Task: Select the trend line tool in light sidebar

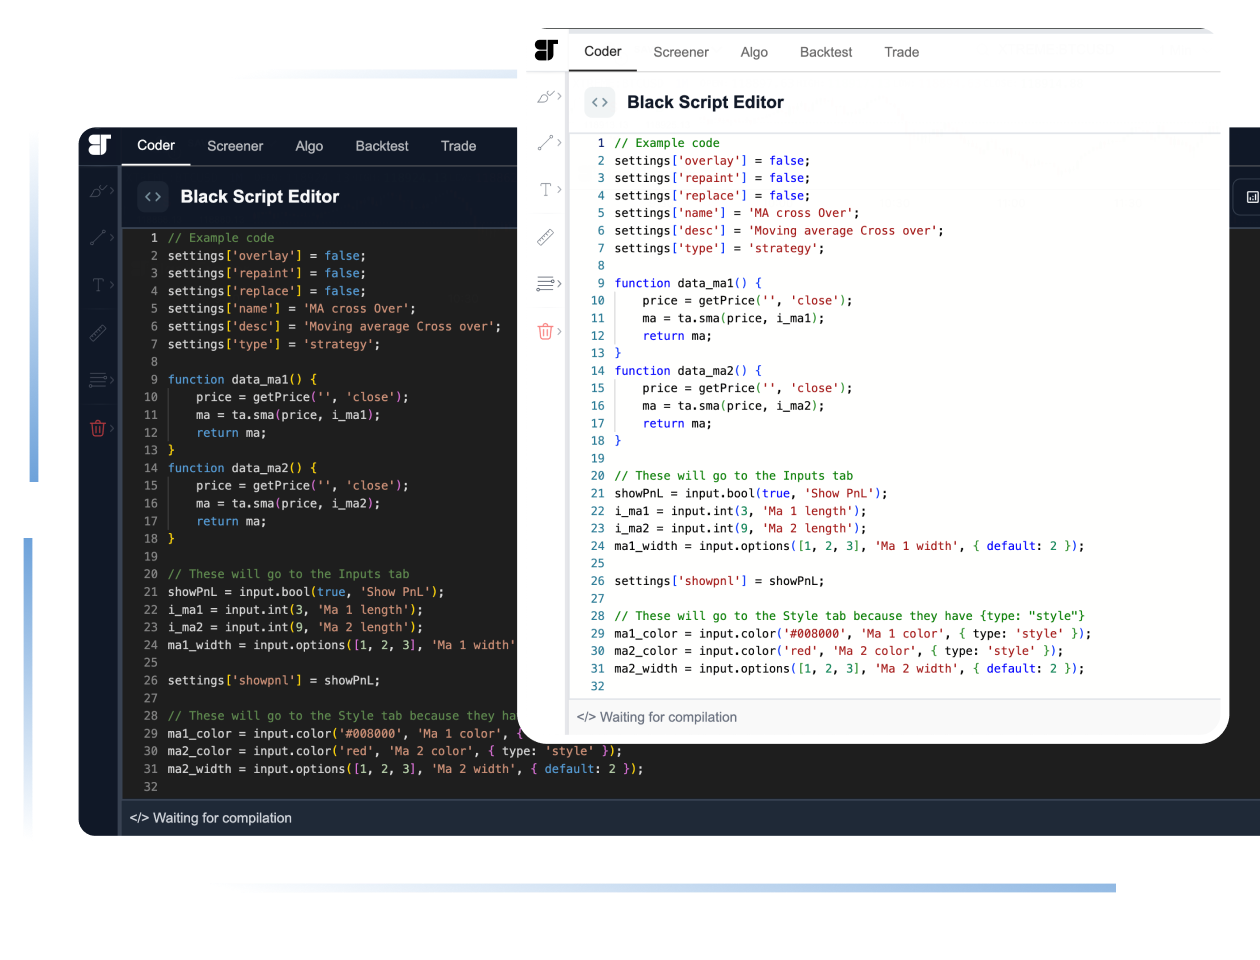Action: tap(545, 143)
